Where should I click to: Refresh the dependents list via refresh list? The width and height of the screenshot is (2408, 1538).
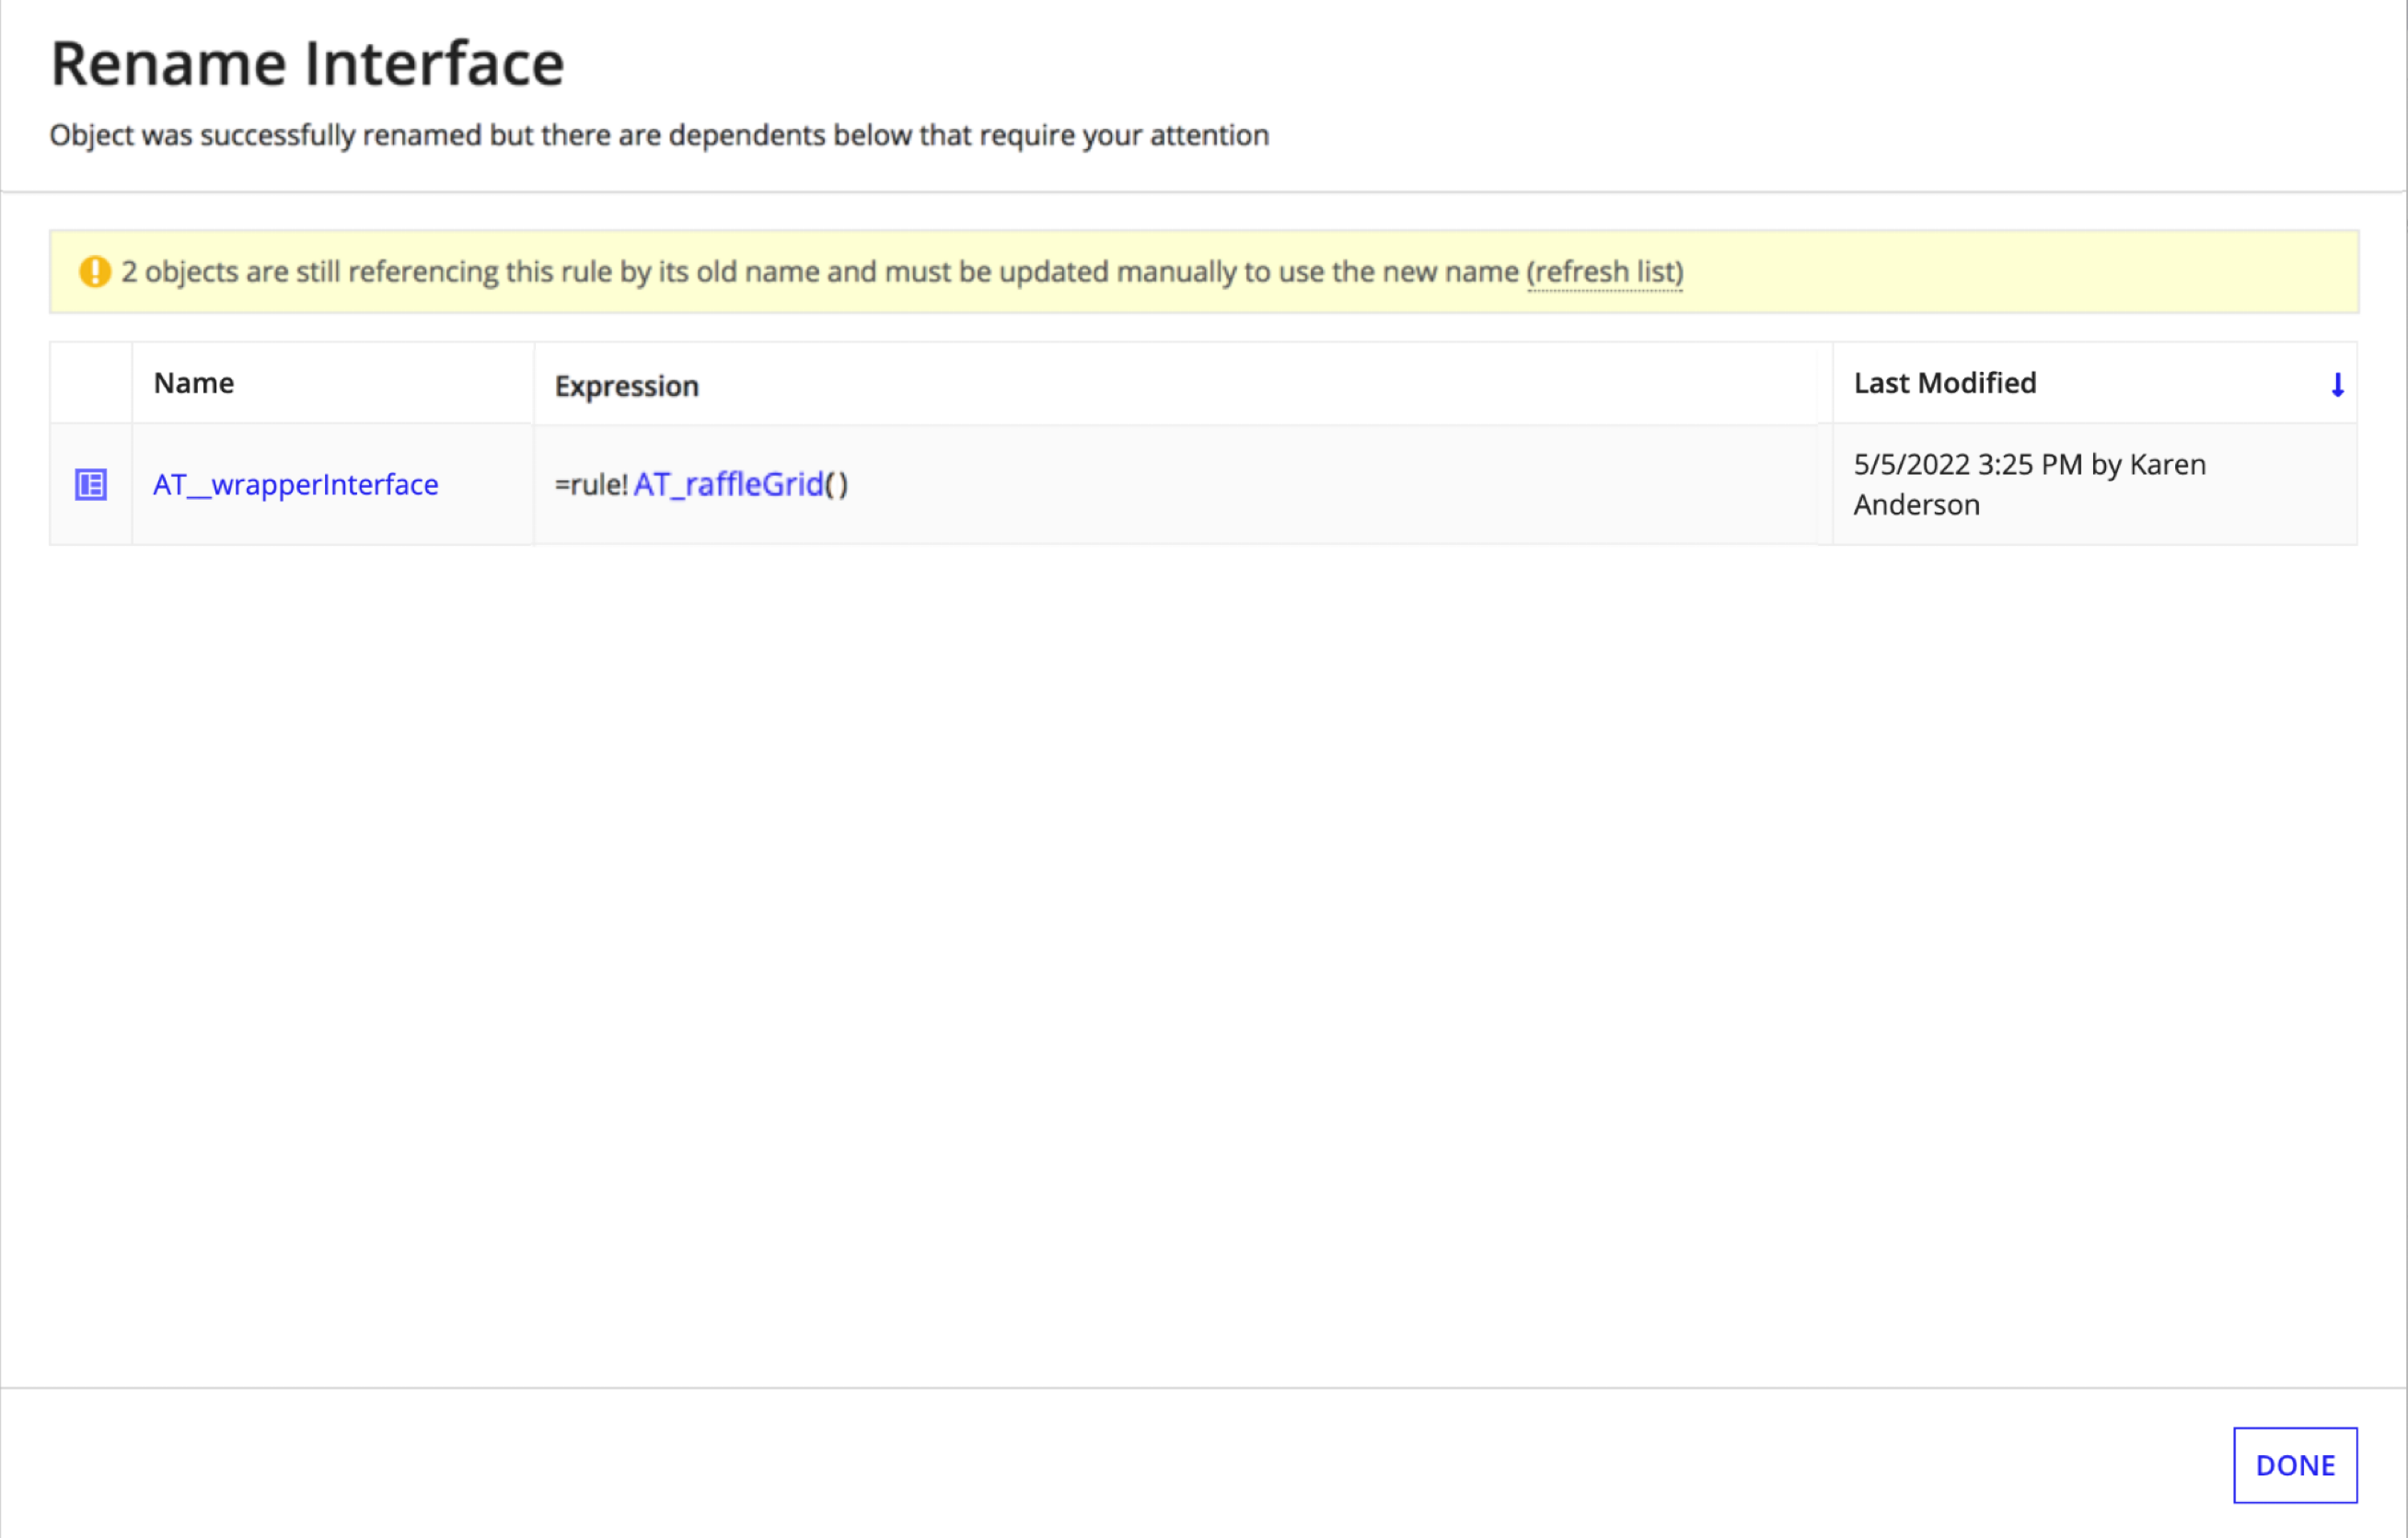click(1605, 272)
